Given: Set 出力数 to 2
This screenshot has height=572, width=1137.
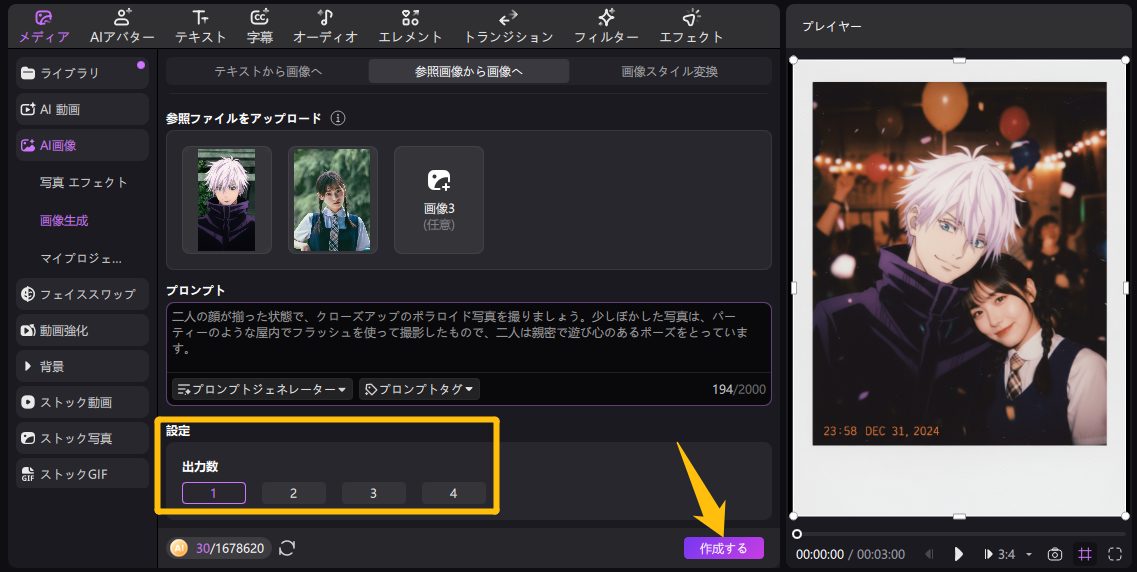Looking at the screenshot, I should point(294,493).
